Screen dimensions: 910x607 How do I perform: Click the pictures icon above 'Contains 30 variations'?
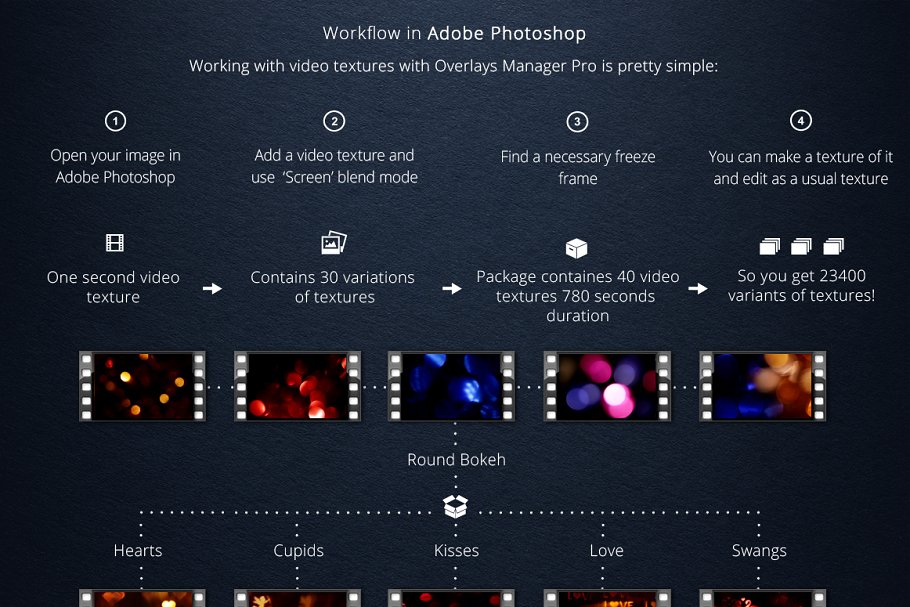(333, 243)
